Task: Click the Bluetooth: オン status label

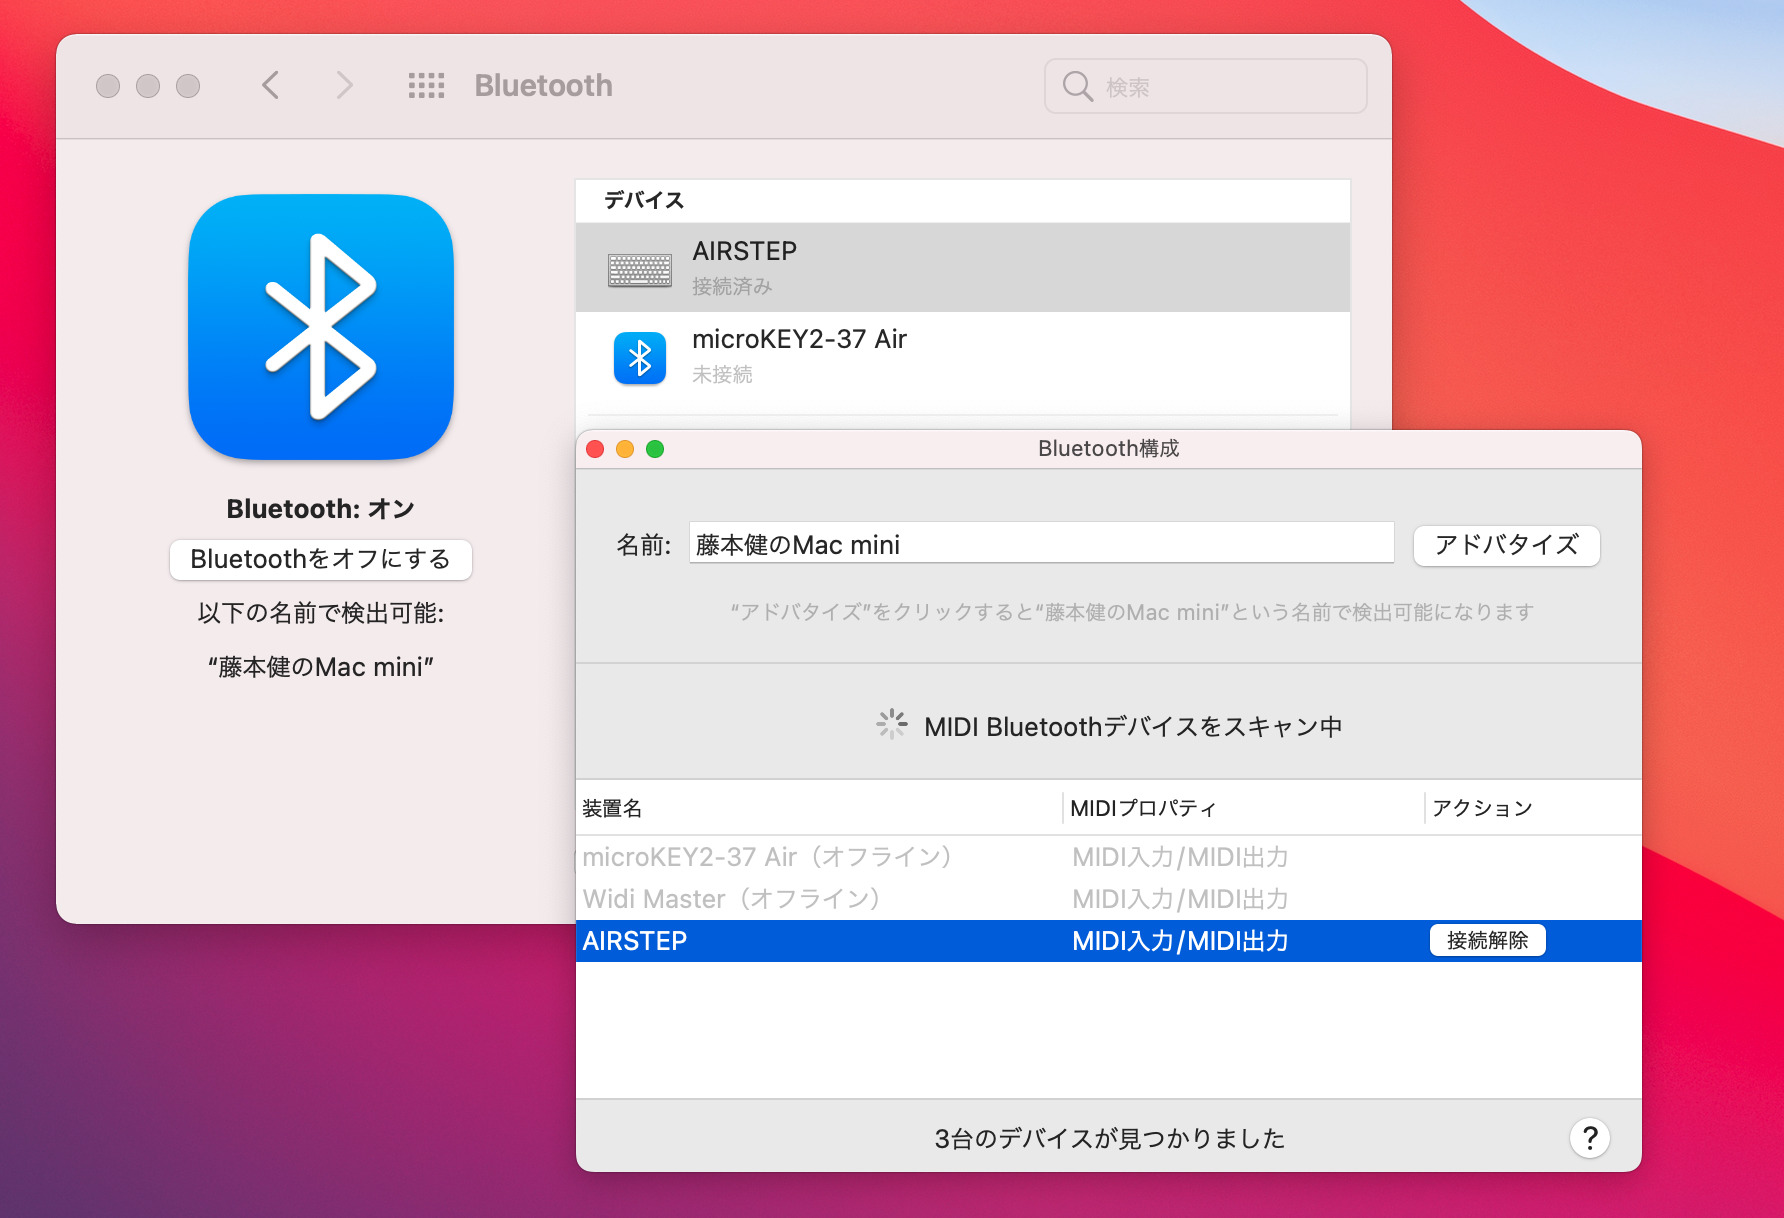Action: click(321, 509)
